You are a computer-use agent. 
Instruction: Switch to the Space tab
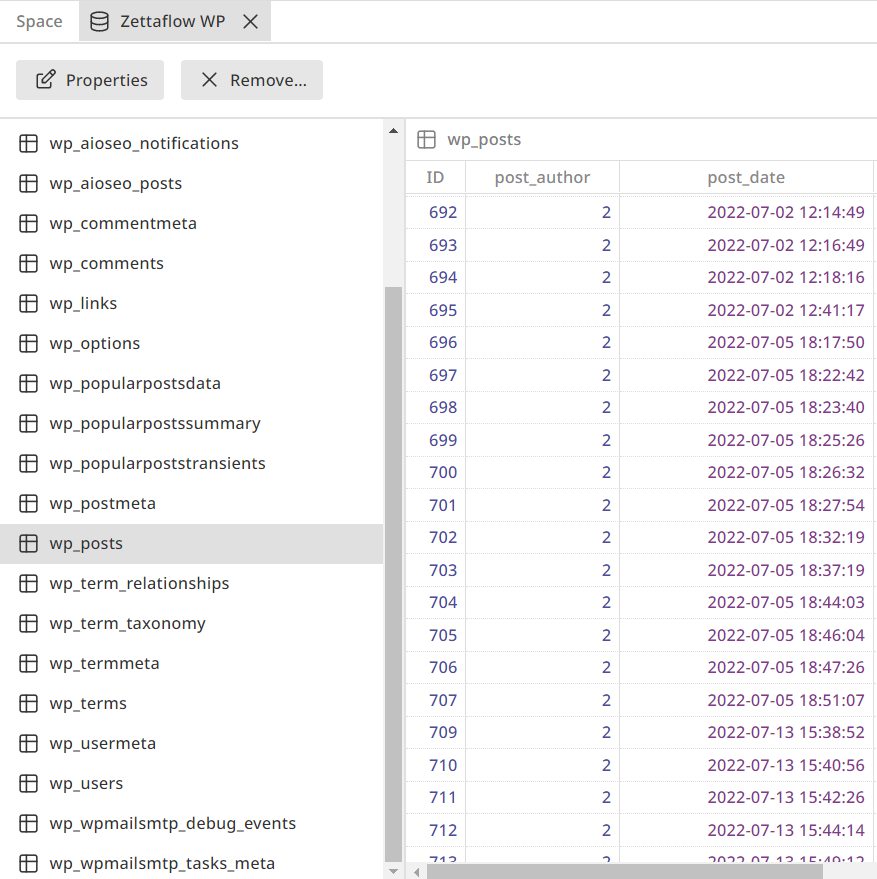click(38, 20)
